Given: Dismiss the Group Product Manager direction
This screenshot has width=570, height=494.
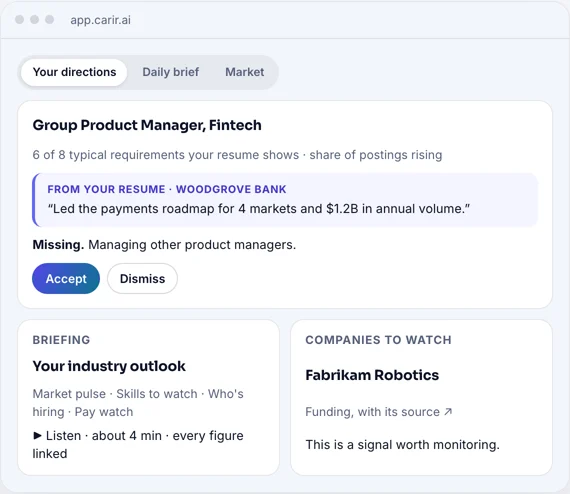Looking at the screenshot, I should [x=142, y=278].
